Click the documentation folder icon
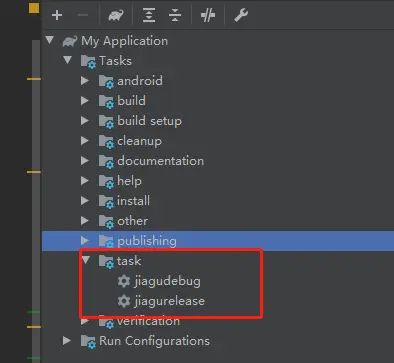Image resolution: width=394 pixels, height=363 pixels. coord(106,162)
